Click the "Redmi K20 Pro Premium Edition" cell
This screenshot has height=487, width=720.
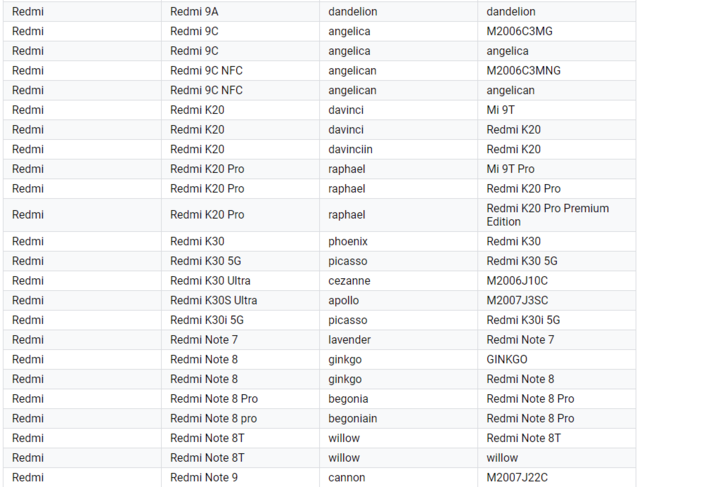[x=547, y=215]
